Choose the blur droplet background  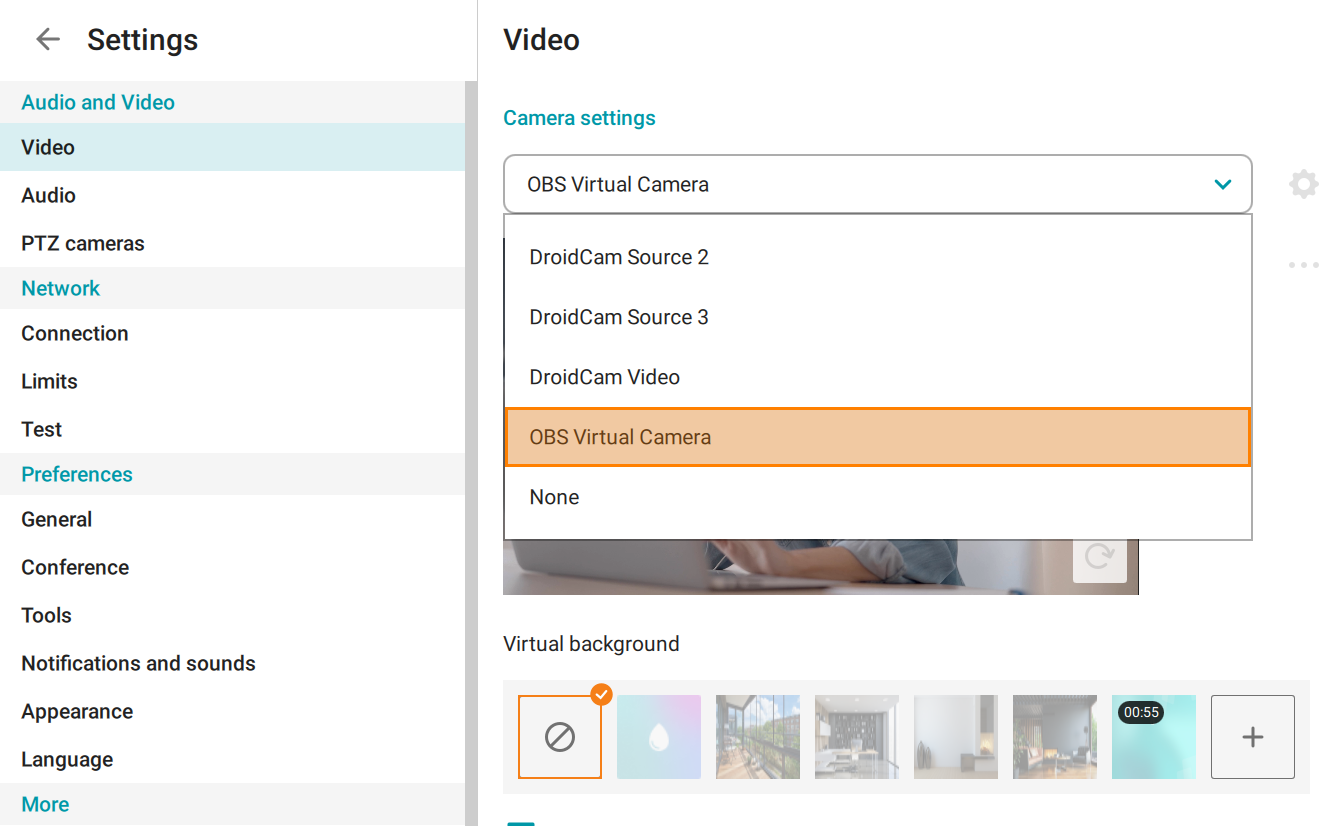point(658,737)
